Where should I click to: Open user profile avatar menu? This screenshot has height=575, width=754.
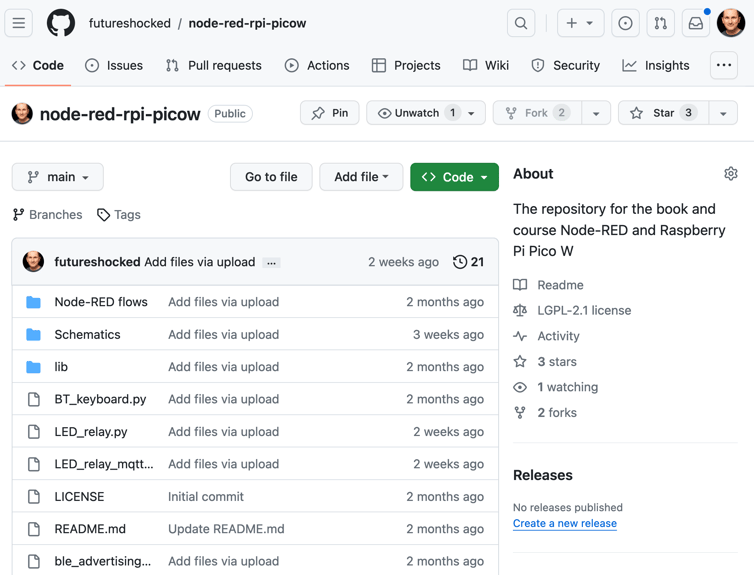point(731,23)
